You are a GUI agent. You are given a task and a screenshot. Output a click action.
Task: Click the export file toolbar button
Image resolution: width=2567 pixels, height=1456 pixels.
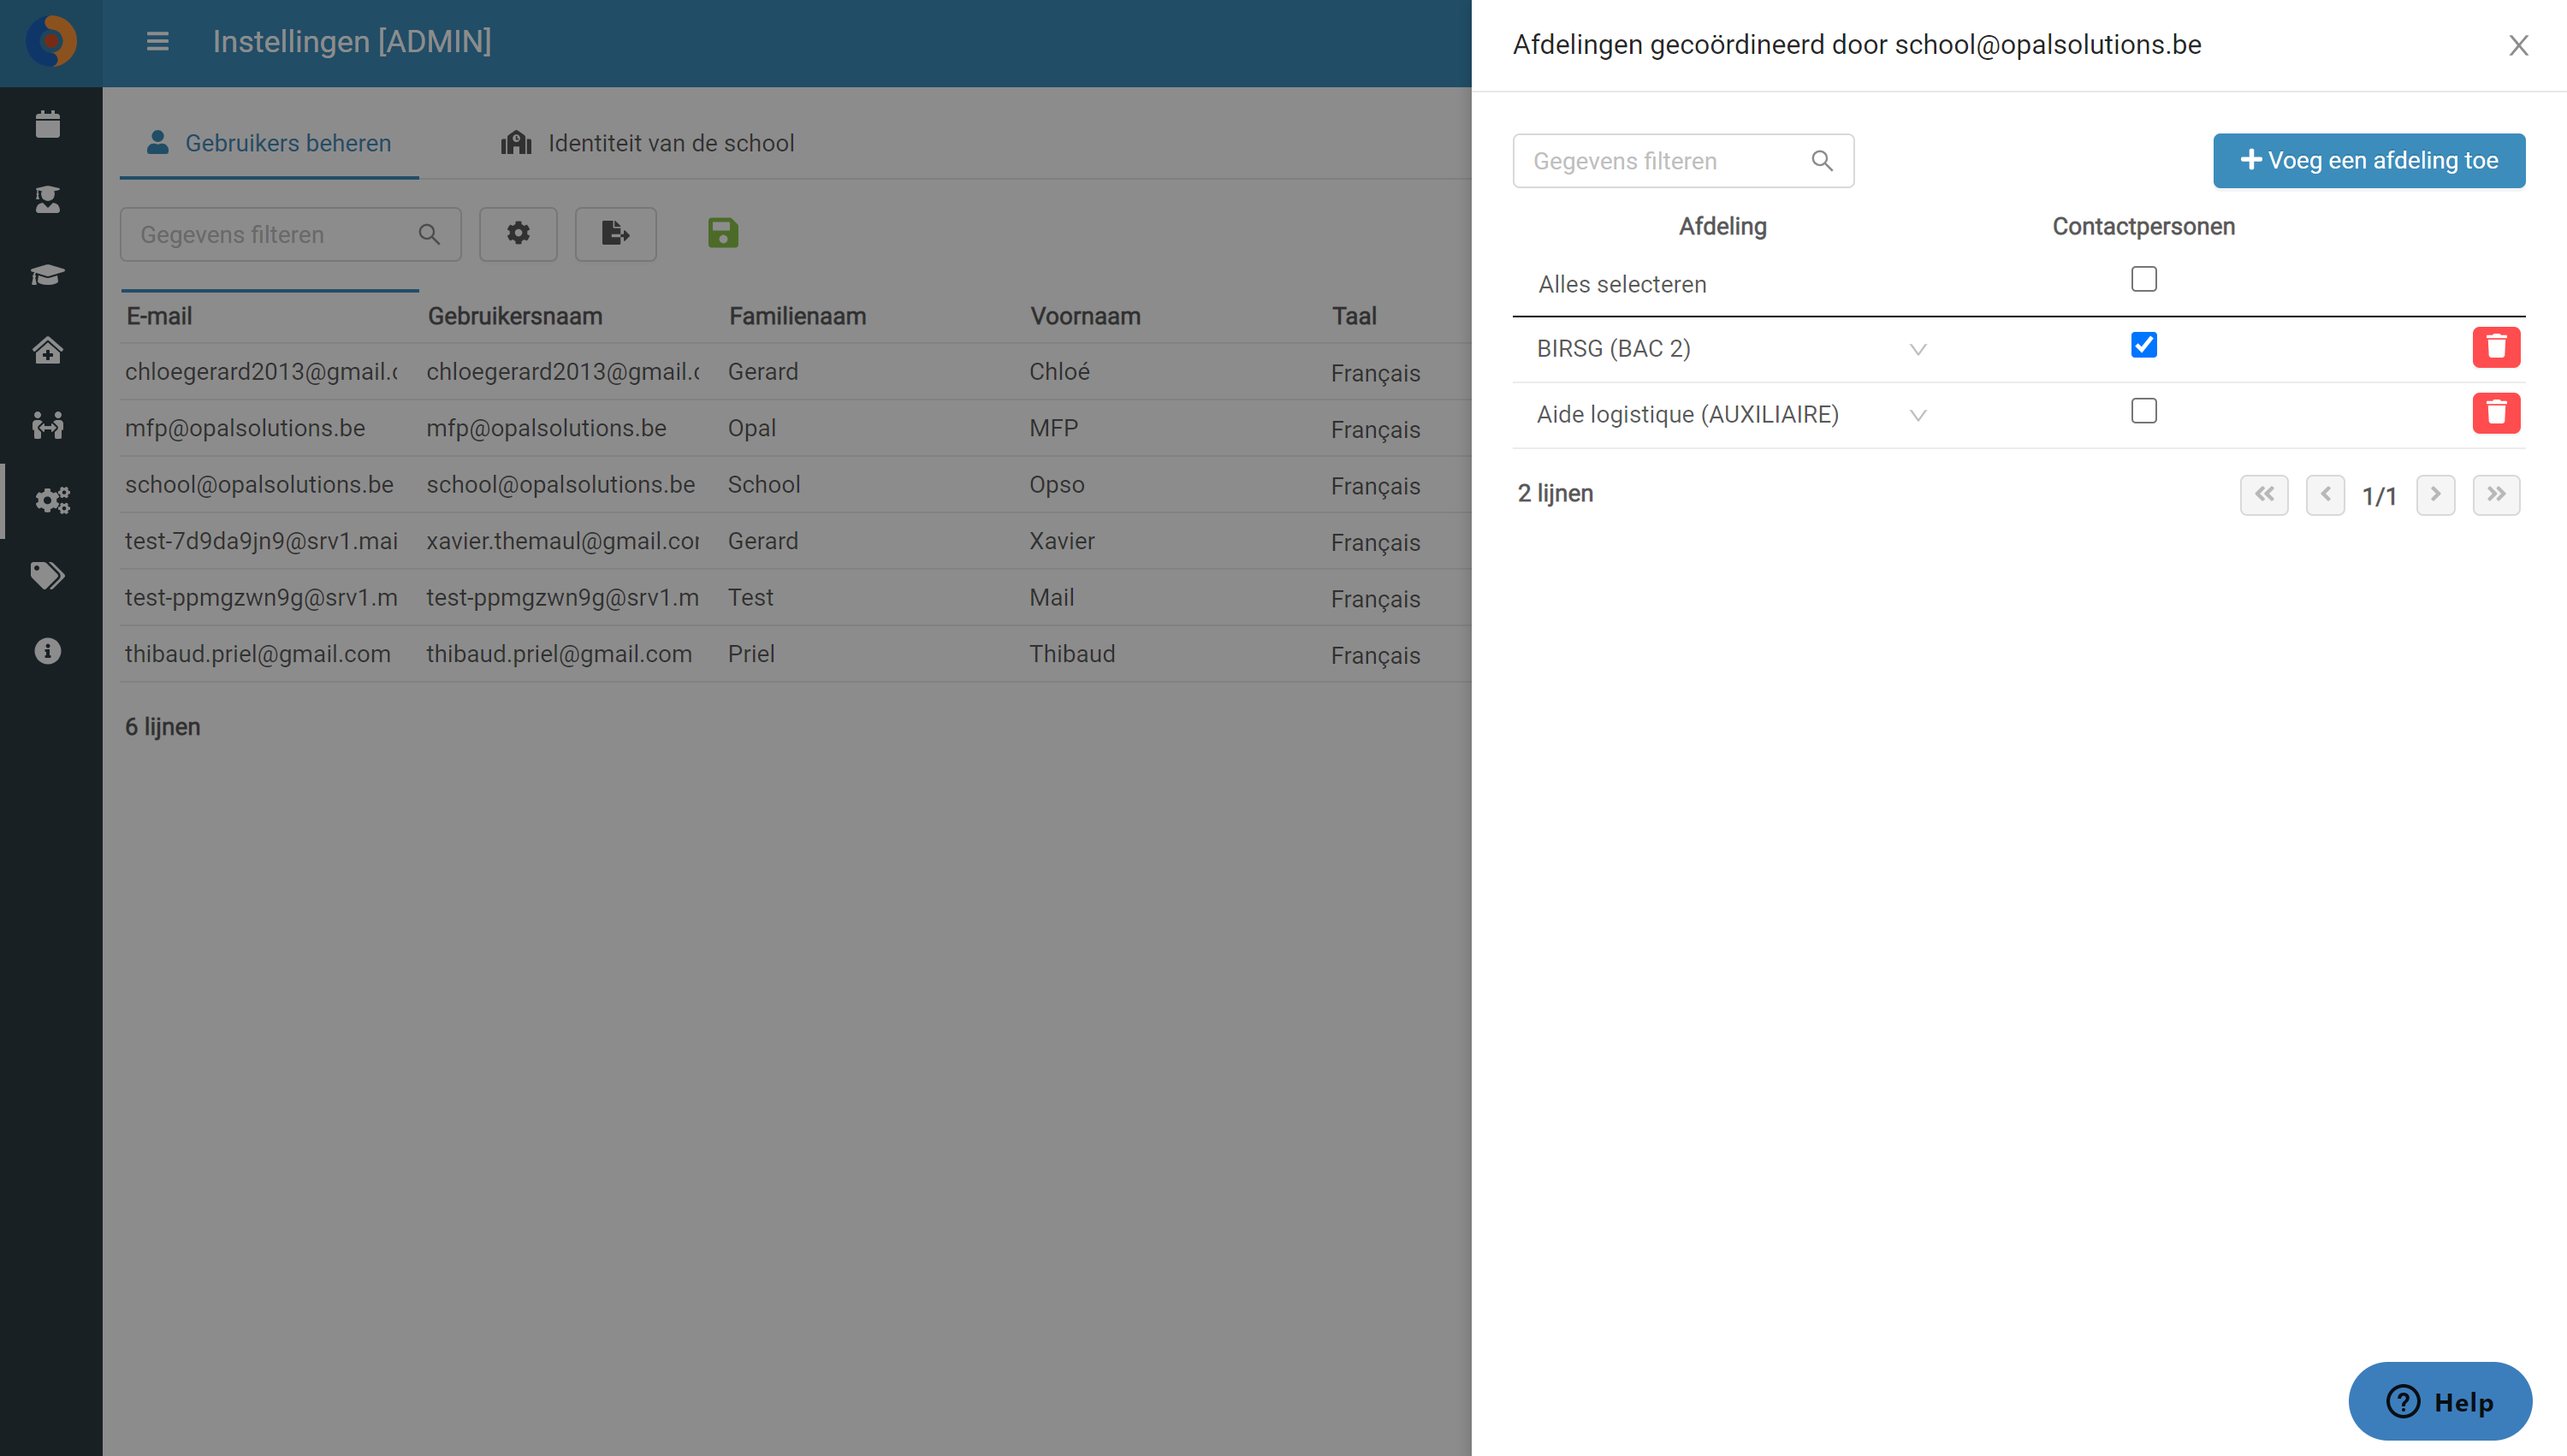pyautogui.click(x=616, y=234)
